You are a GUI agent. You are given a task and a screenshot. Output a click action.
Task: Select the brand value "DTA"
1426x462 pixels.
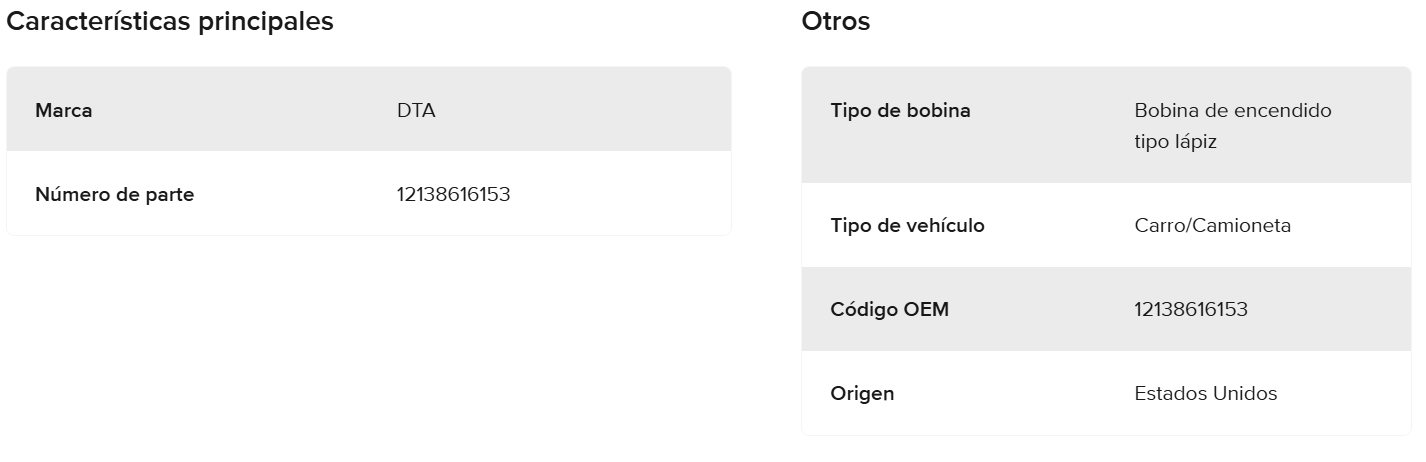[416, 111]
